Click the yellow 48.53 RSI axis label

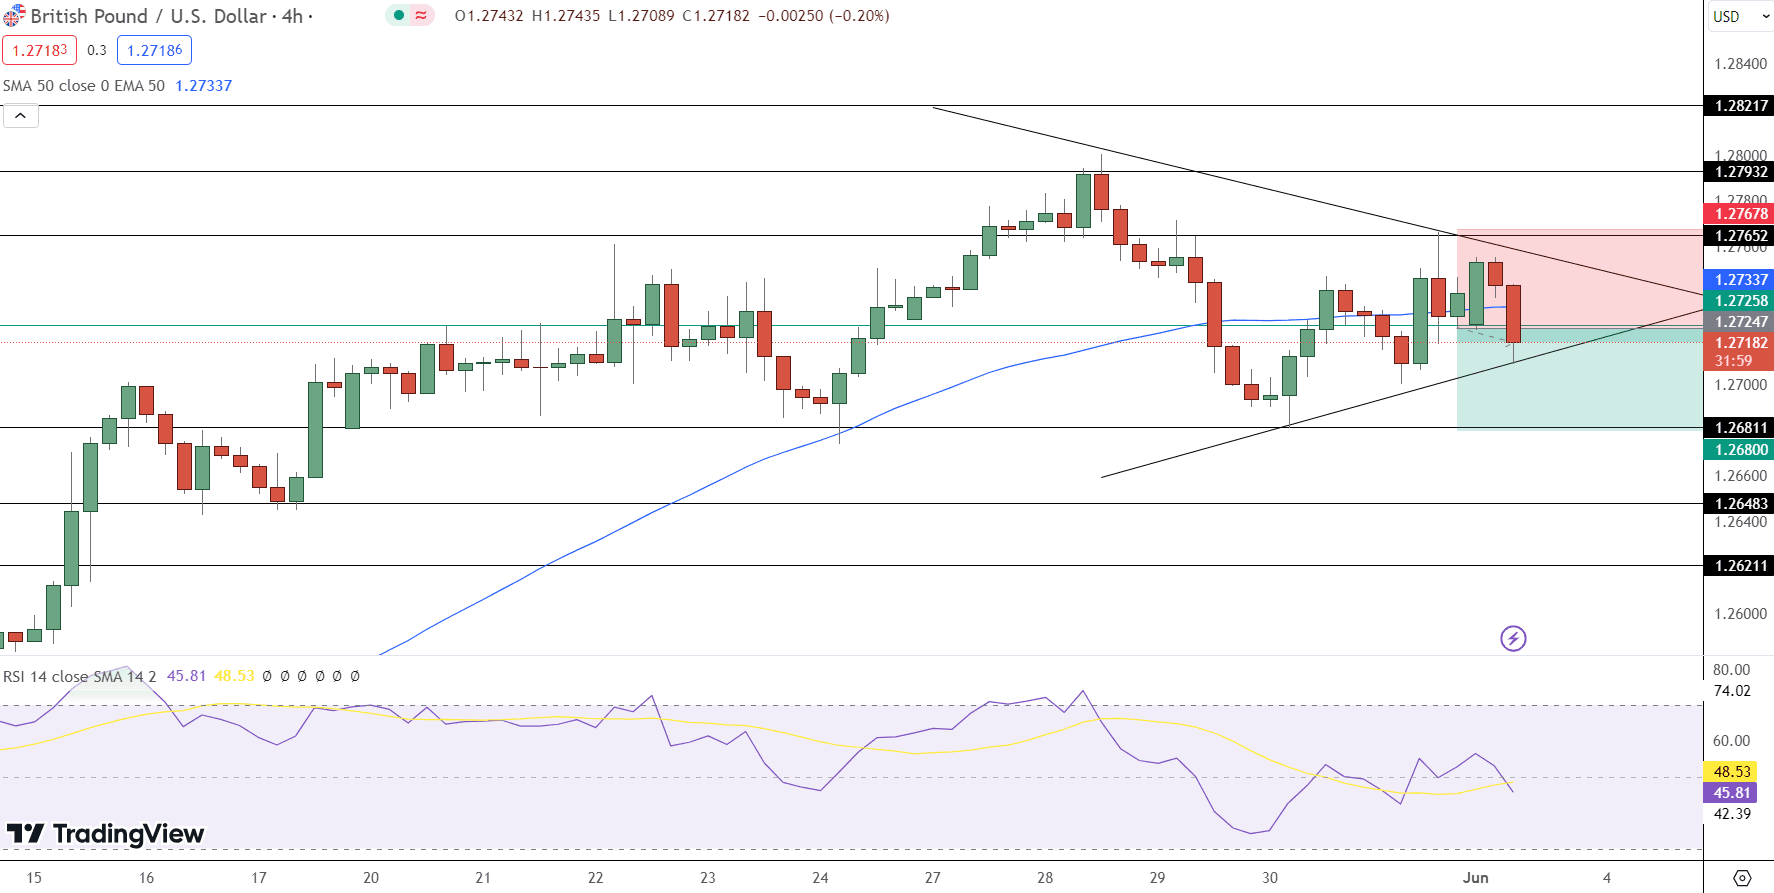[1731, 772]
